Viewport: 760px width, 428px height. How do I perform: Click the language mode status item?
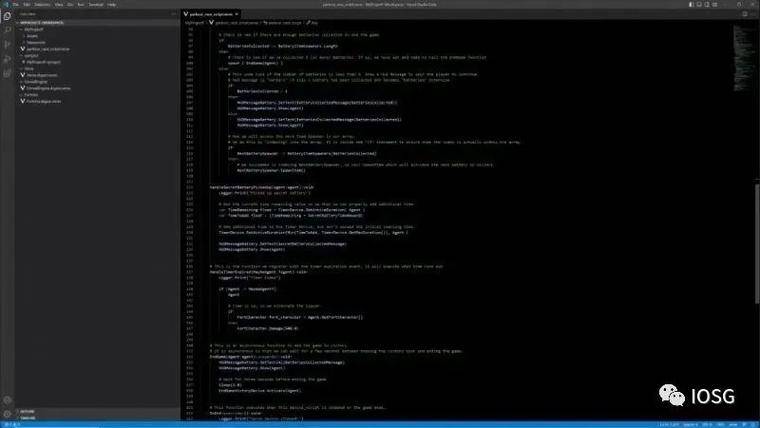coord(733,425)
